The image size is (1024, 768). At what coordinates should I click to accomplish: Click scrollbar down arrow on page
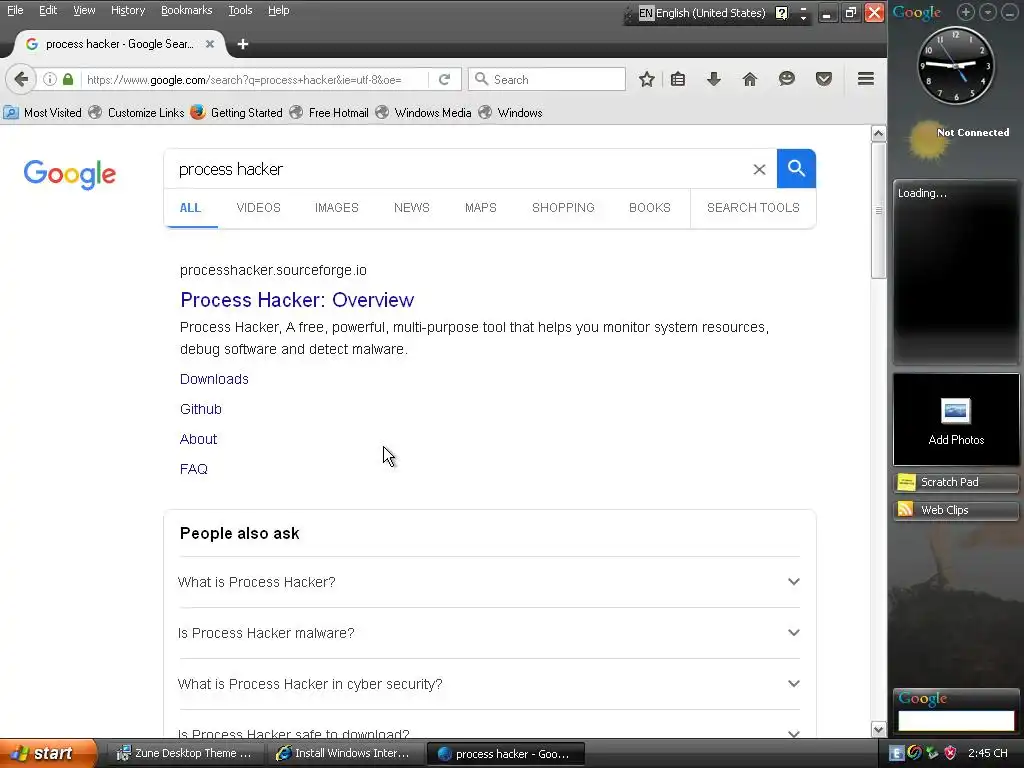(878, 729)
